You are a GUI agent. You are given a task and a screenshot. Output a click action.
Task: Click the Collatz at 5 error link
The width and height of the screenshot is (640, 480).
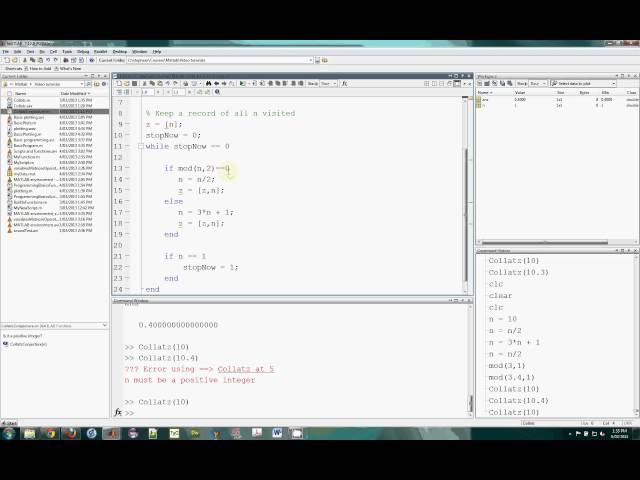click(245, 369)
